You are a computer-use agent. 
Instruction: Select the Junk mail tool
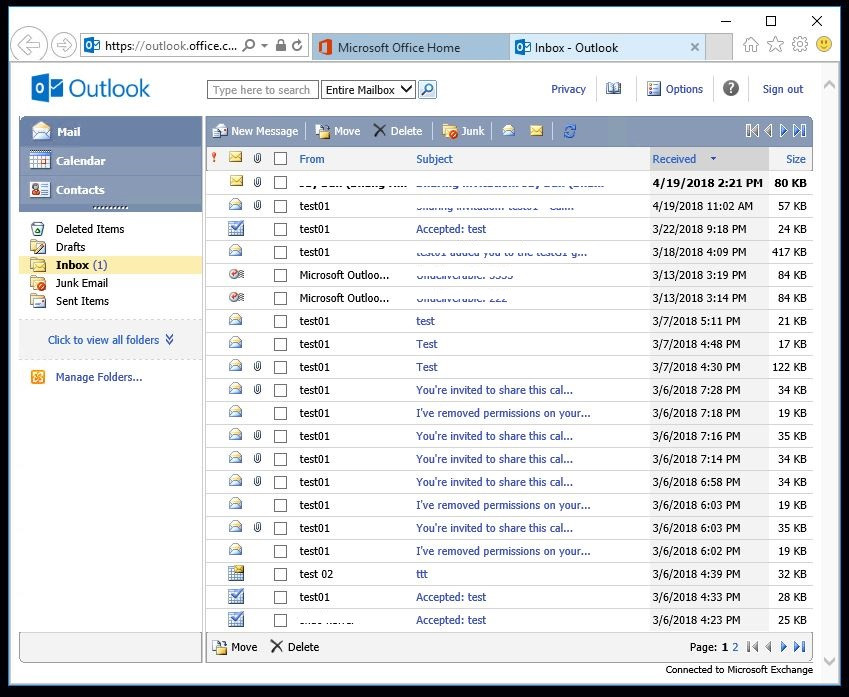[462, 130]
